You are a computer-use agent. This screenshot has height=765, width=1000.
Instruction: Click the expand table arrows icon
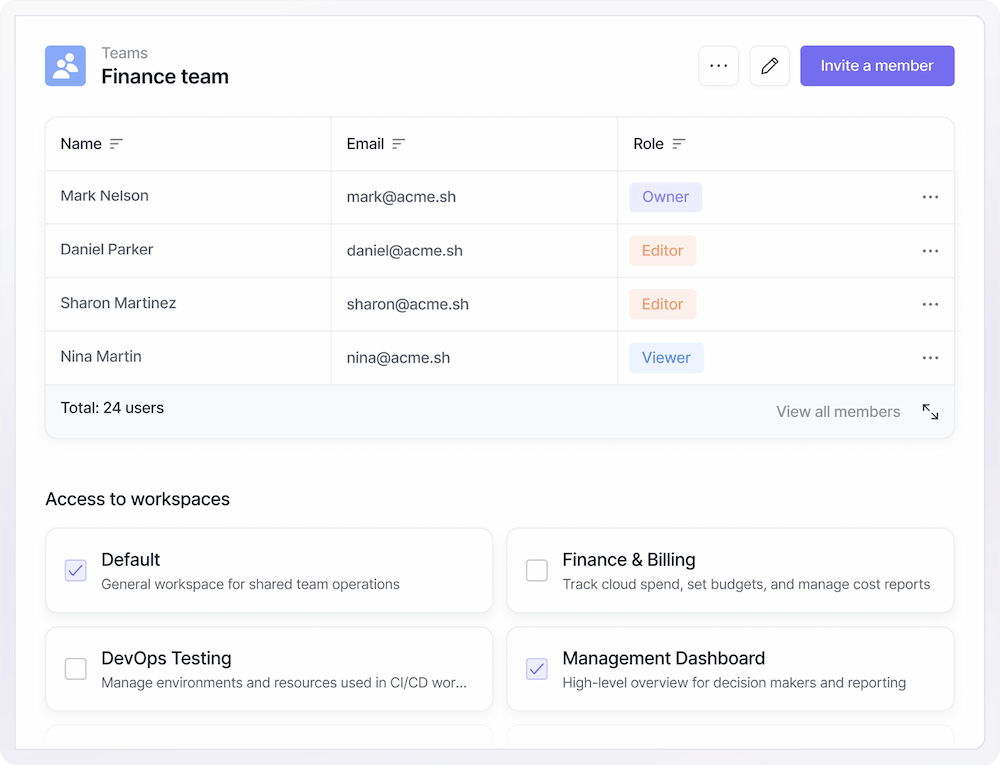point(930,412)
